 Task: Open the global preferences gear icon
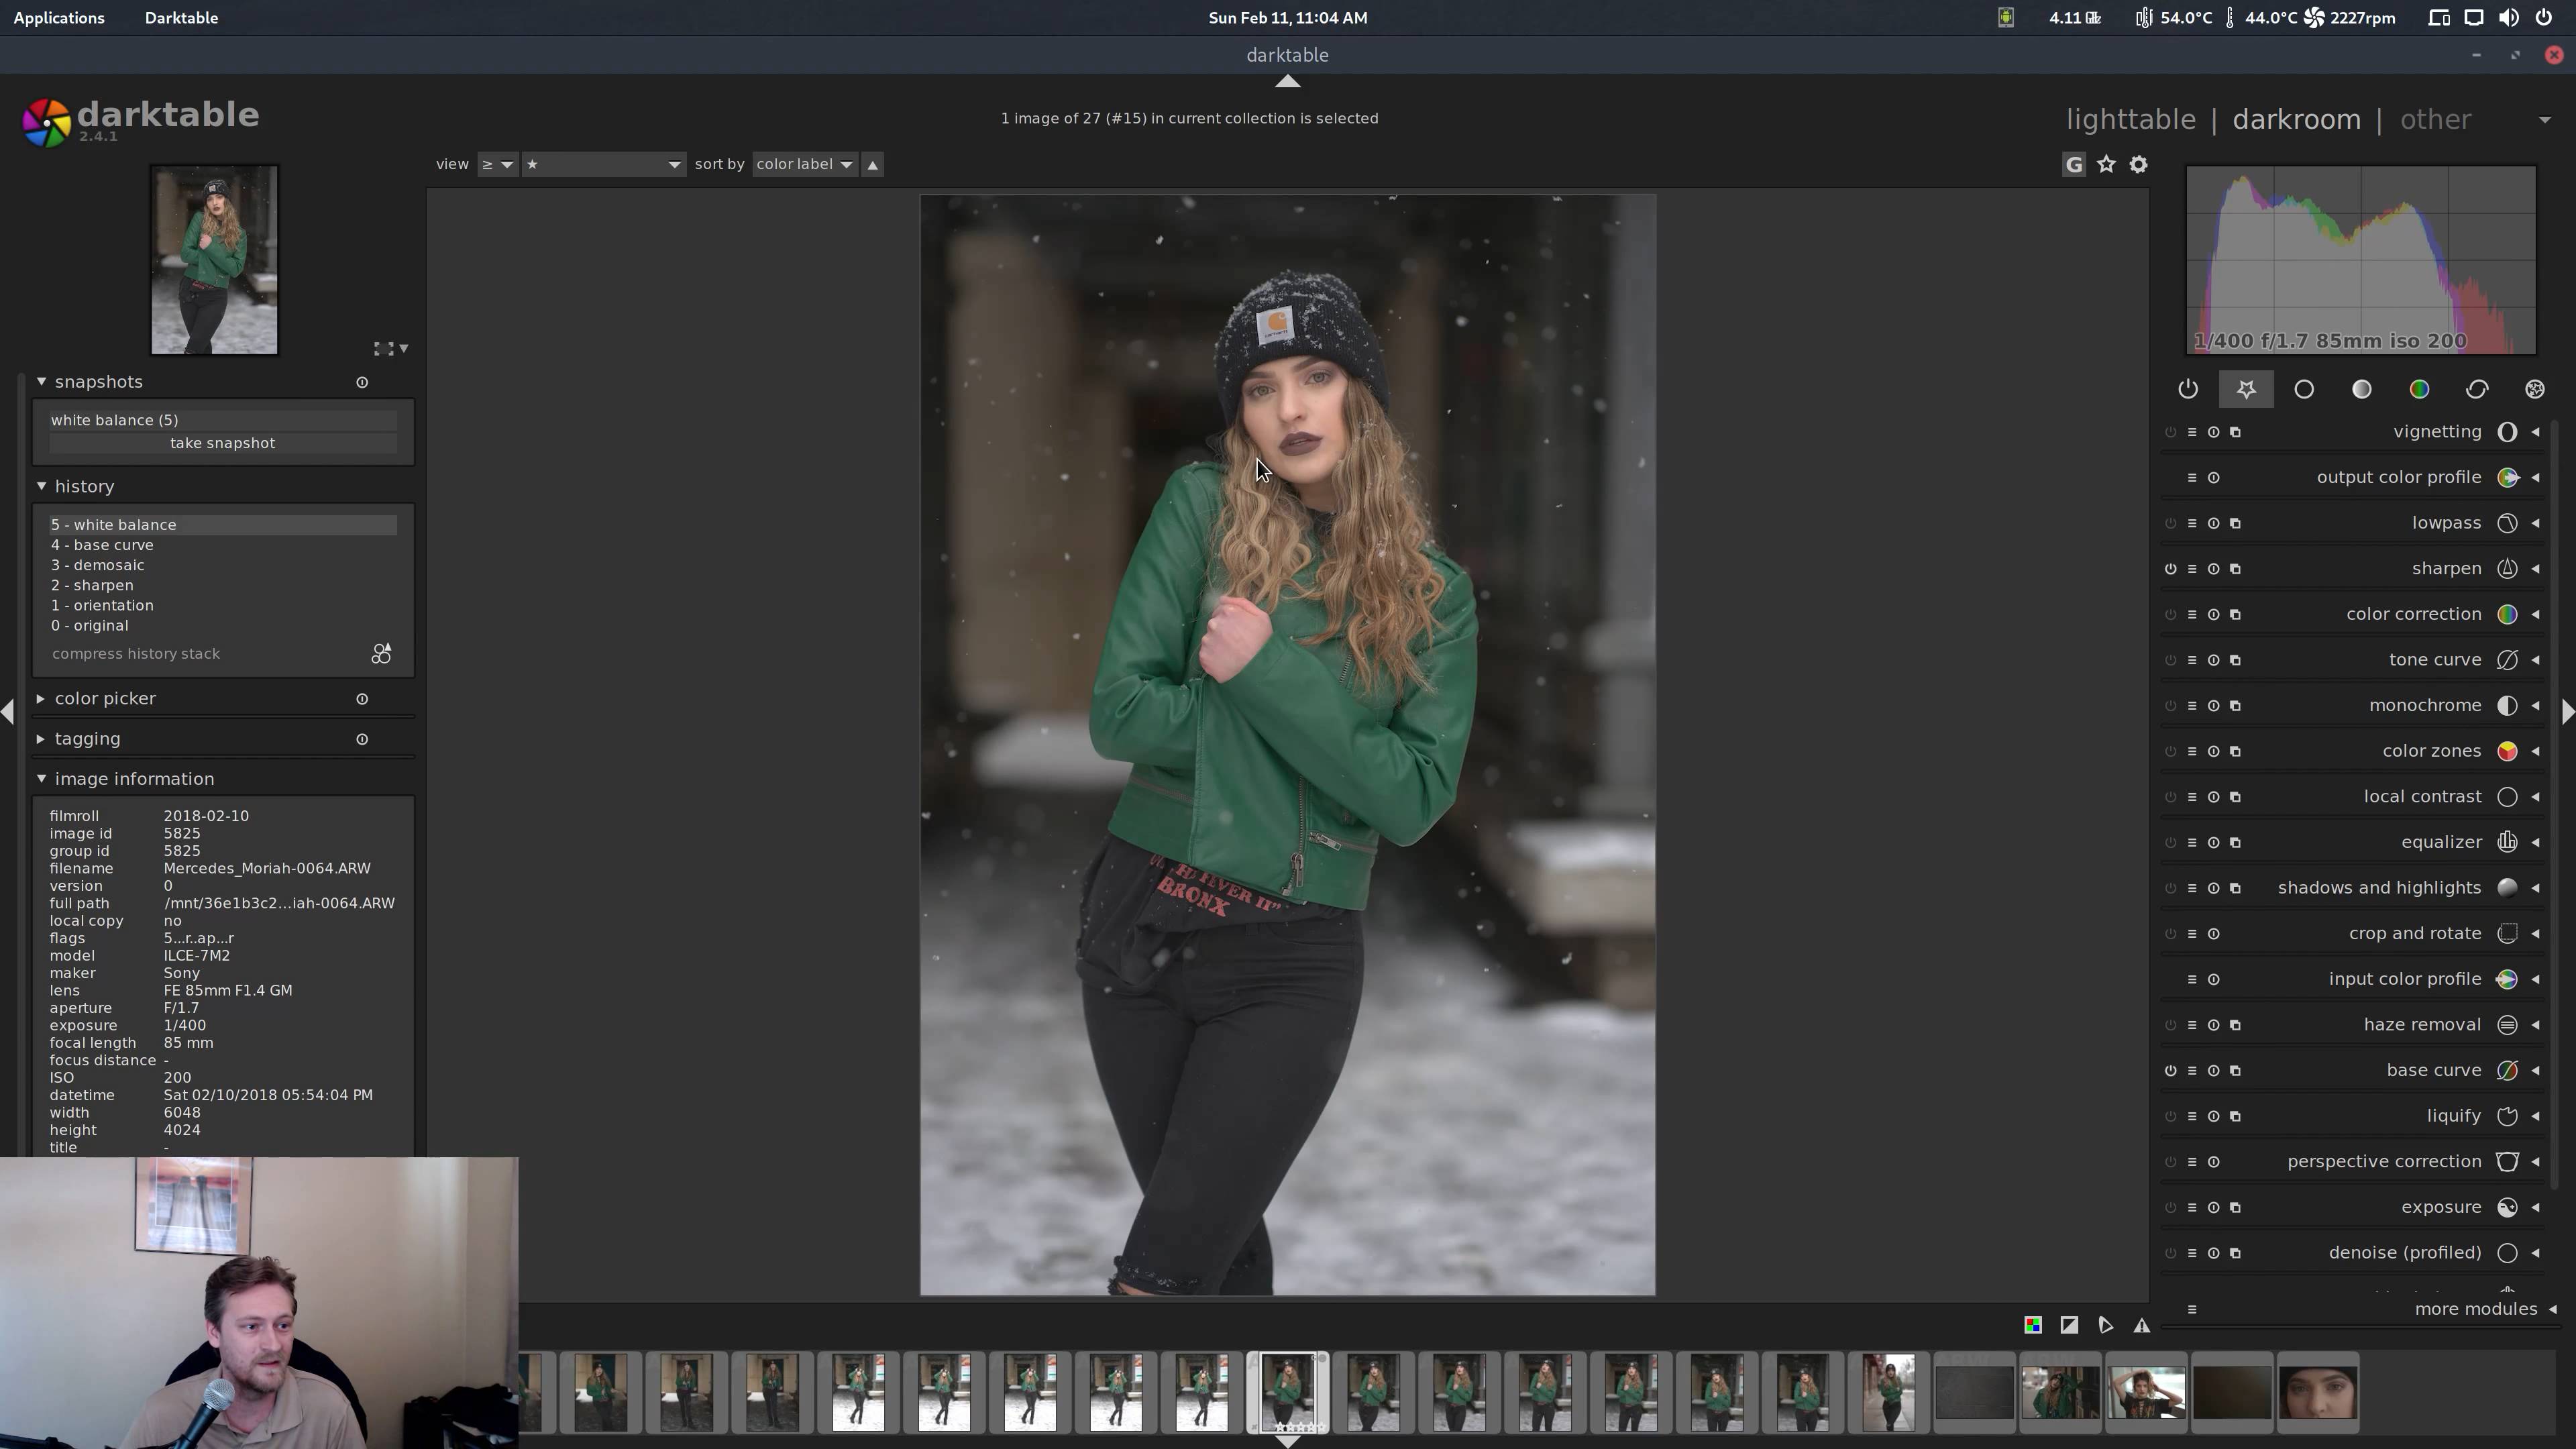point(2138,164)
